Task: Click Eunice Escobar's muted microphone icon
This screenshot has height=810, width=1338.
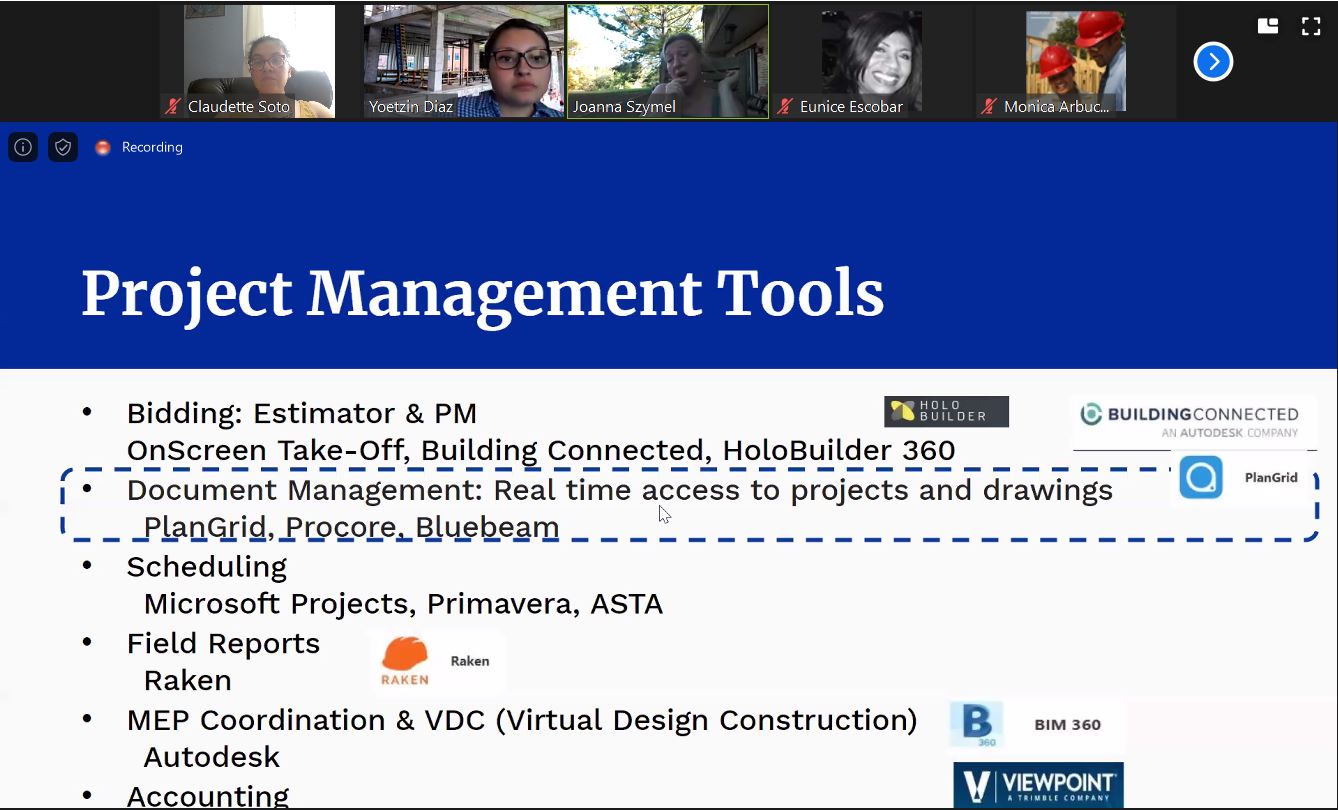Action: click(x=786, y=106)
